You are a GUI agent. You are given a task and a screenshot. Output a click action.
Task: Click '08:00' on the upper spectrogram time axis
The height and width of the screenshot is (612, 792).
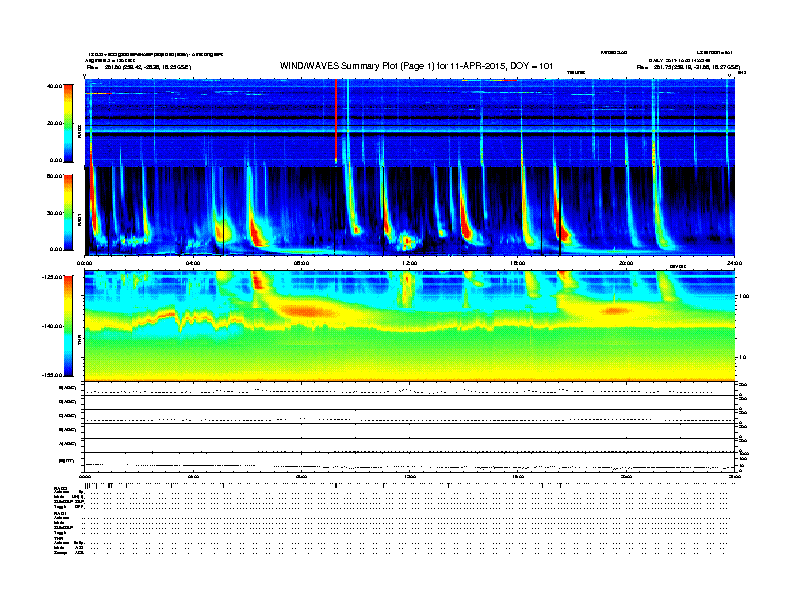(x=301, y=263)
